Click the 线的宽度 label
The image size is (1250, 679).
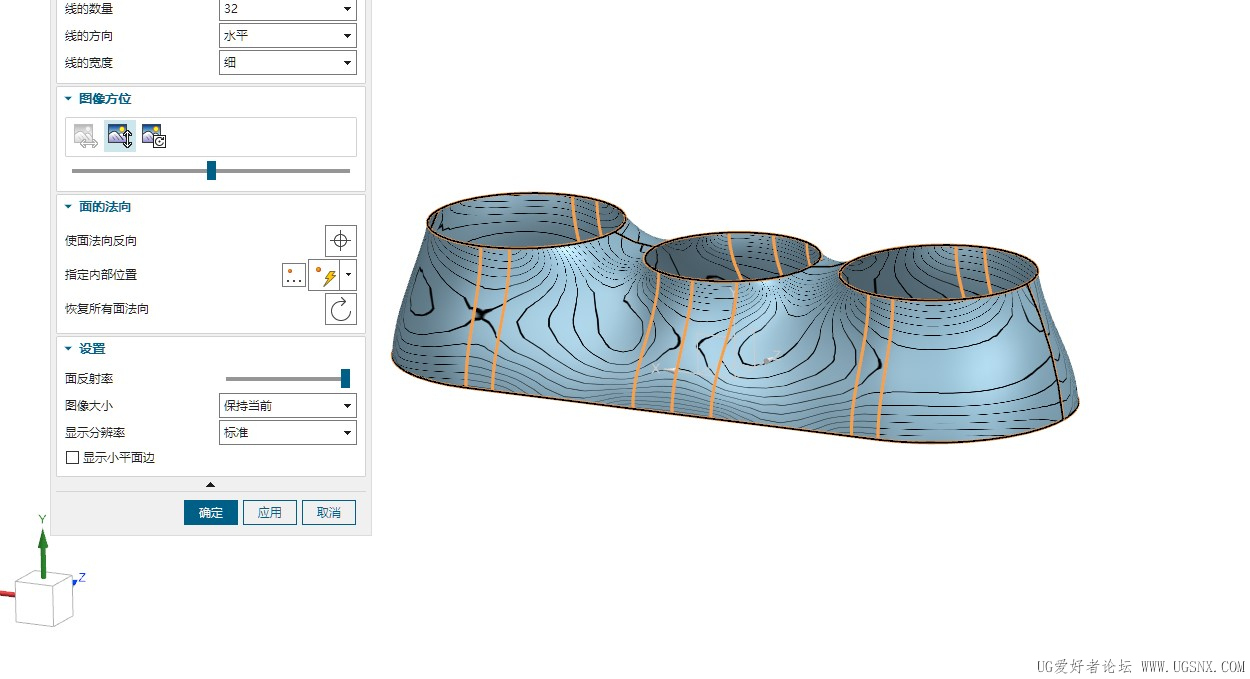point(89,63)
